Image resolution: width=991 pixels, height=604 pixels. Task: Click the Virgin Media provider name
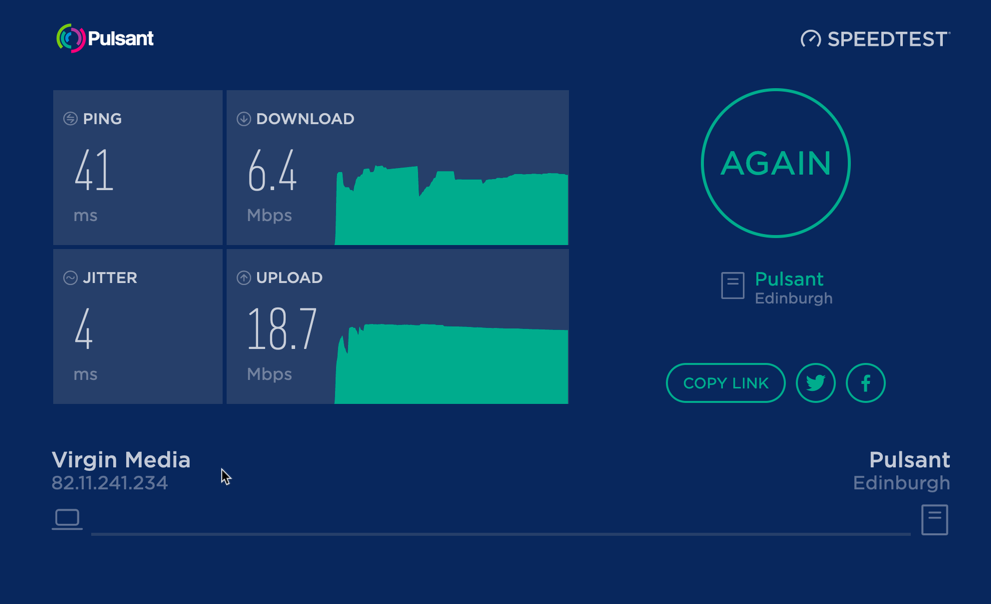tap(121, 460)
